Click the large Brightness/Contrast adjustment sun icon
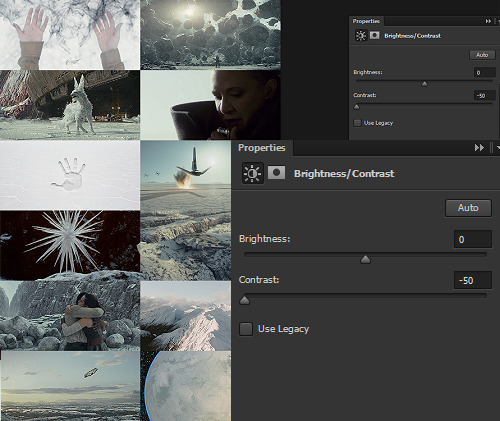The height and width of the screenshot is (421, 500). [253, 173]
